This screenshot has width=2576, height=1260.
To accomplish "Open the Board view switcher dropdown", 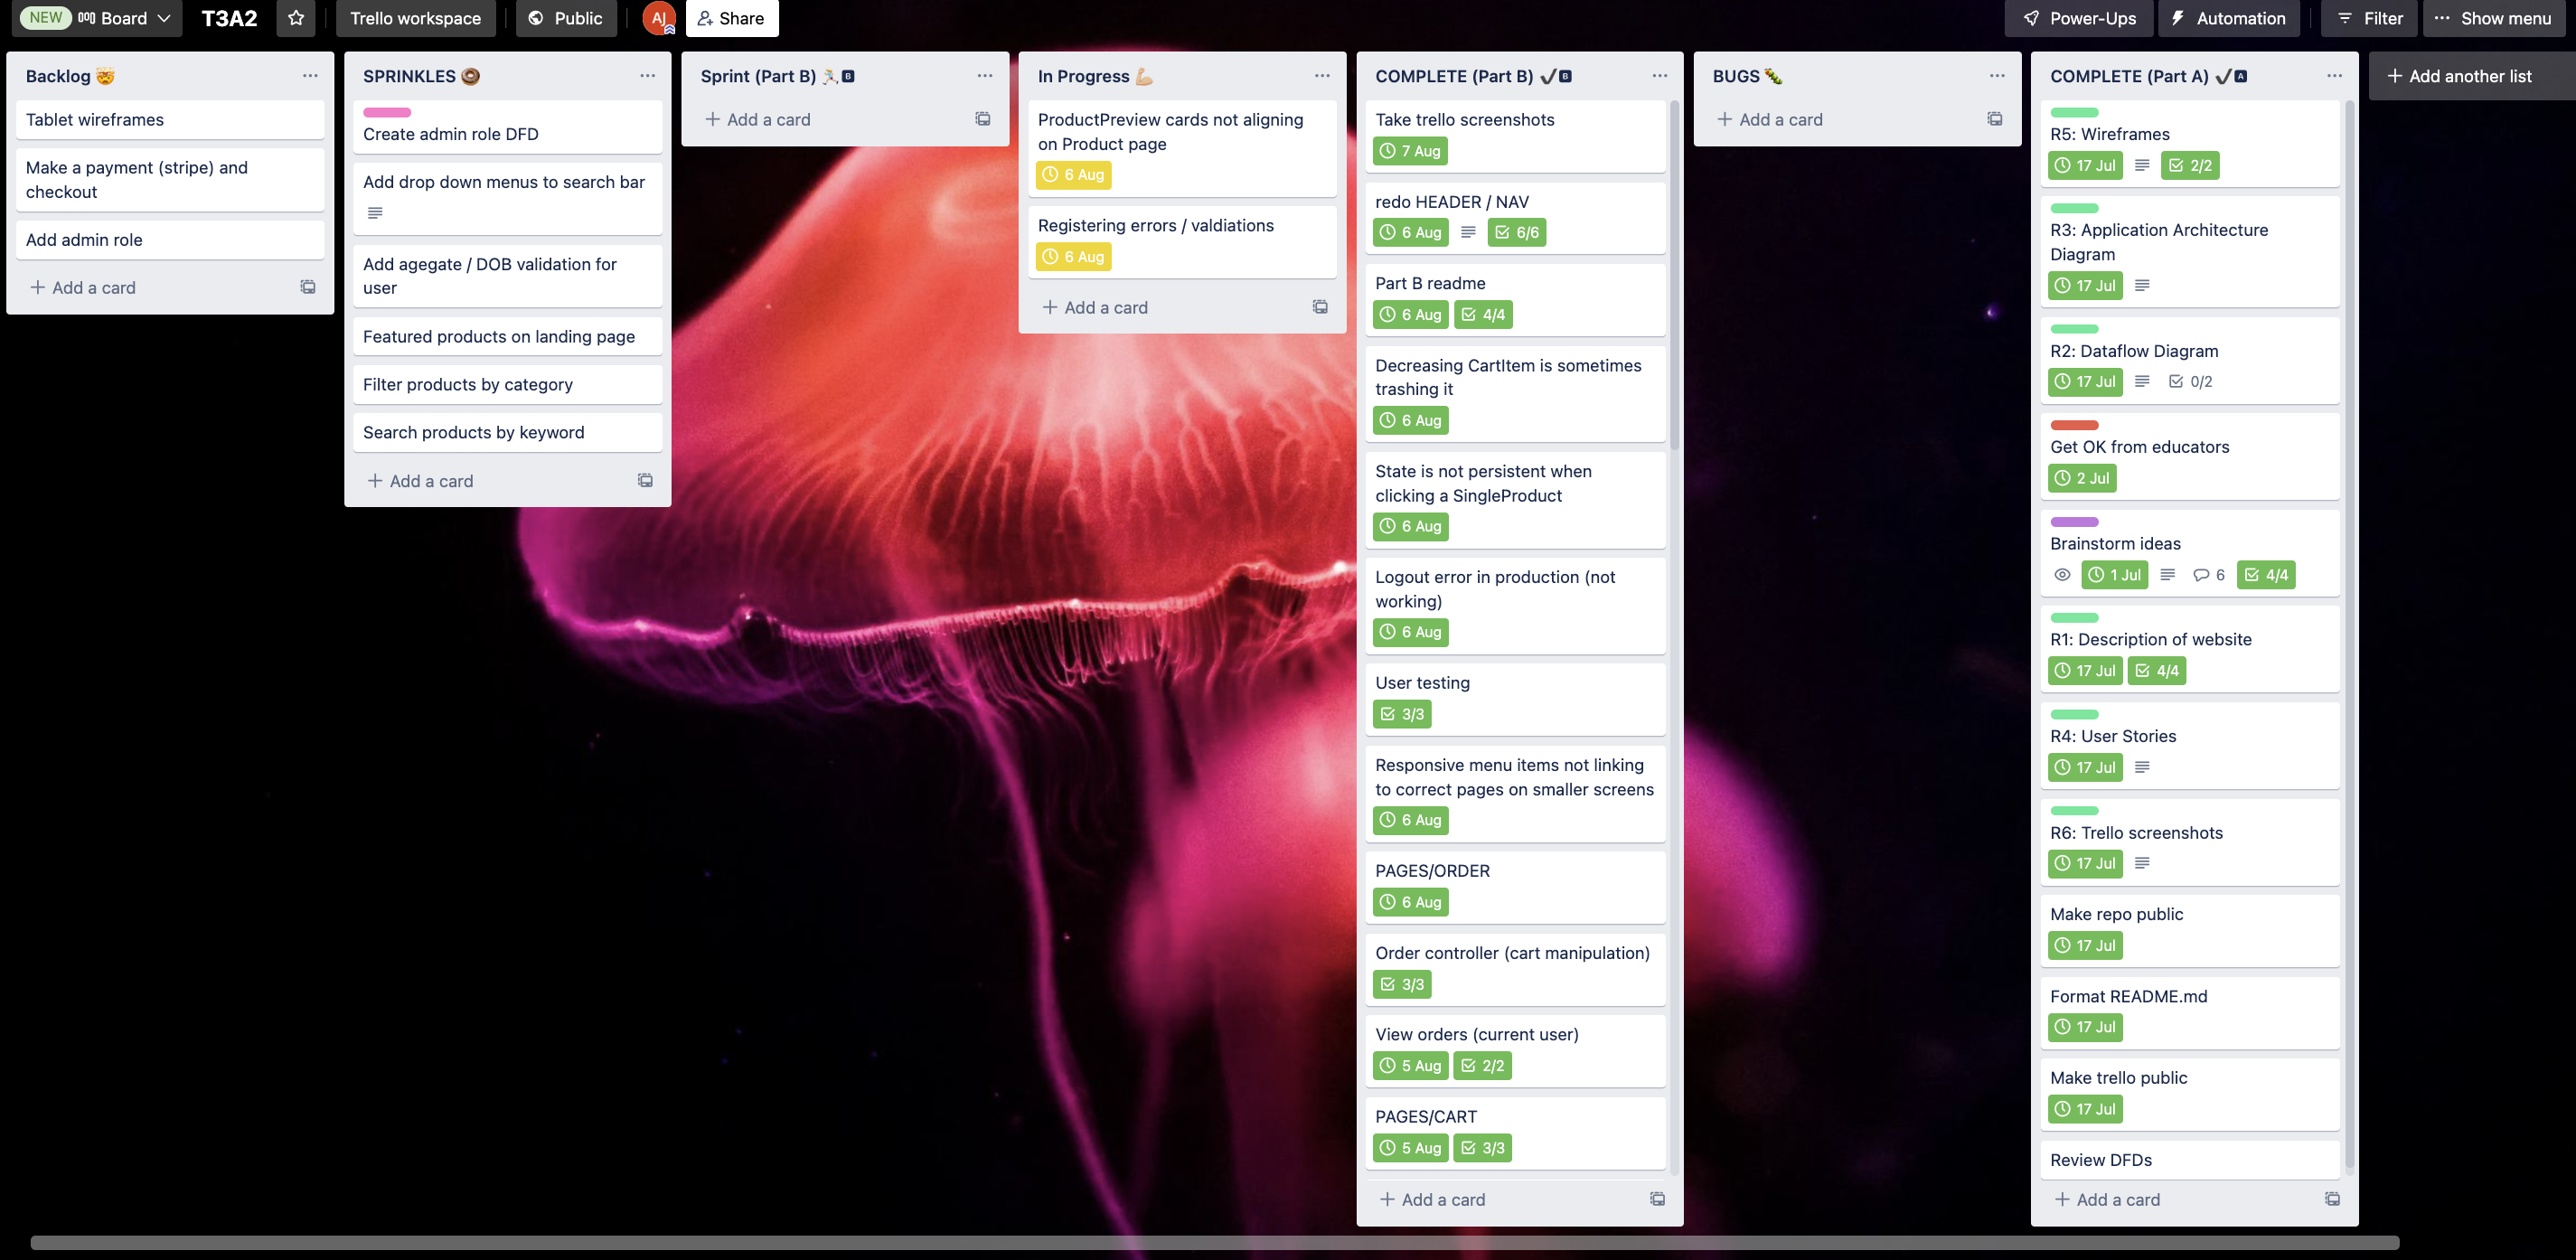I will click(125, 18).
